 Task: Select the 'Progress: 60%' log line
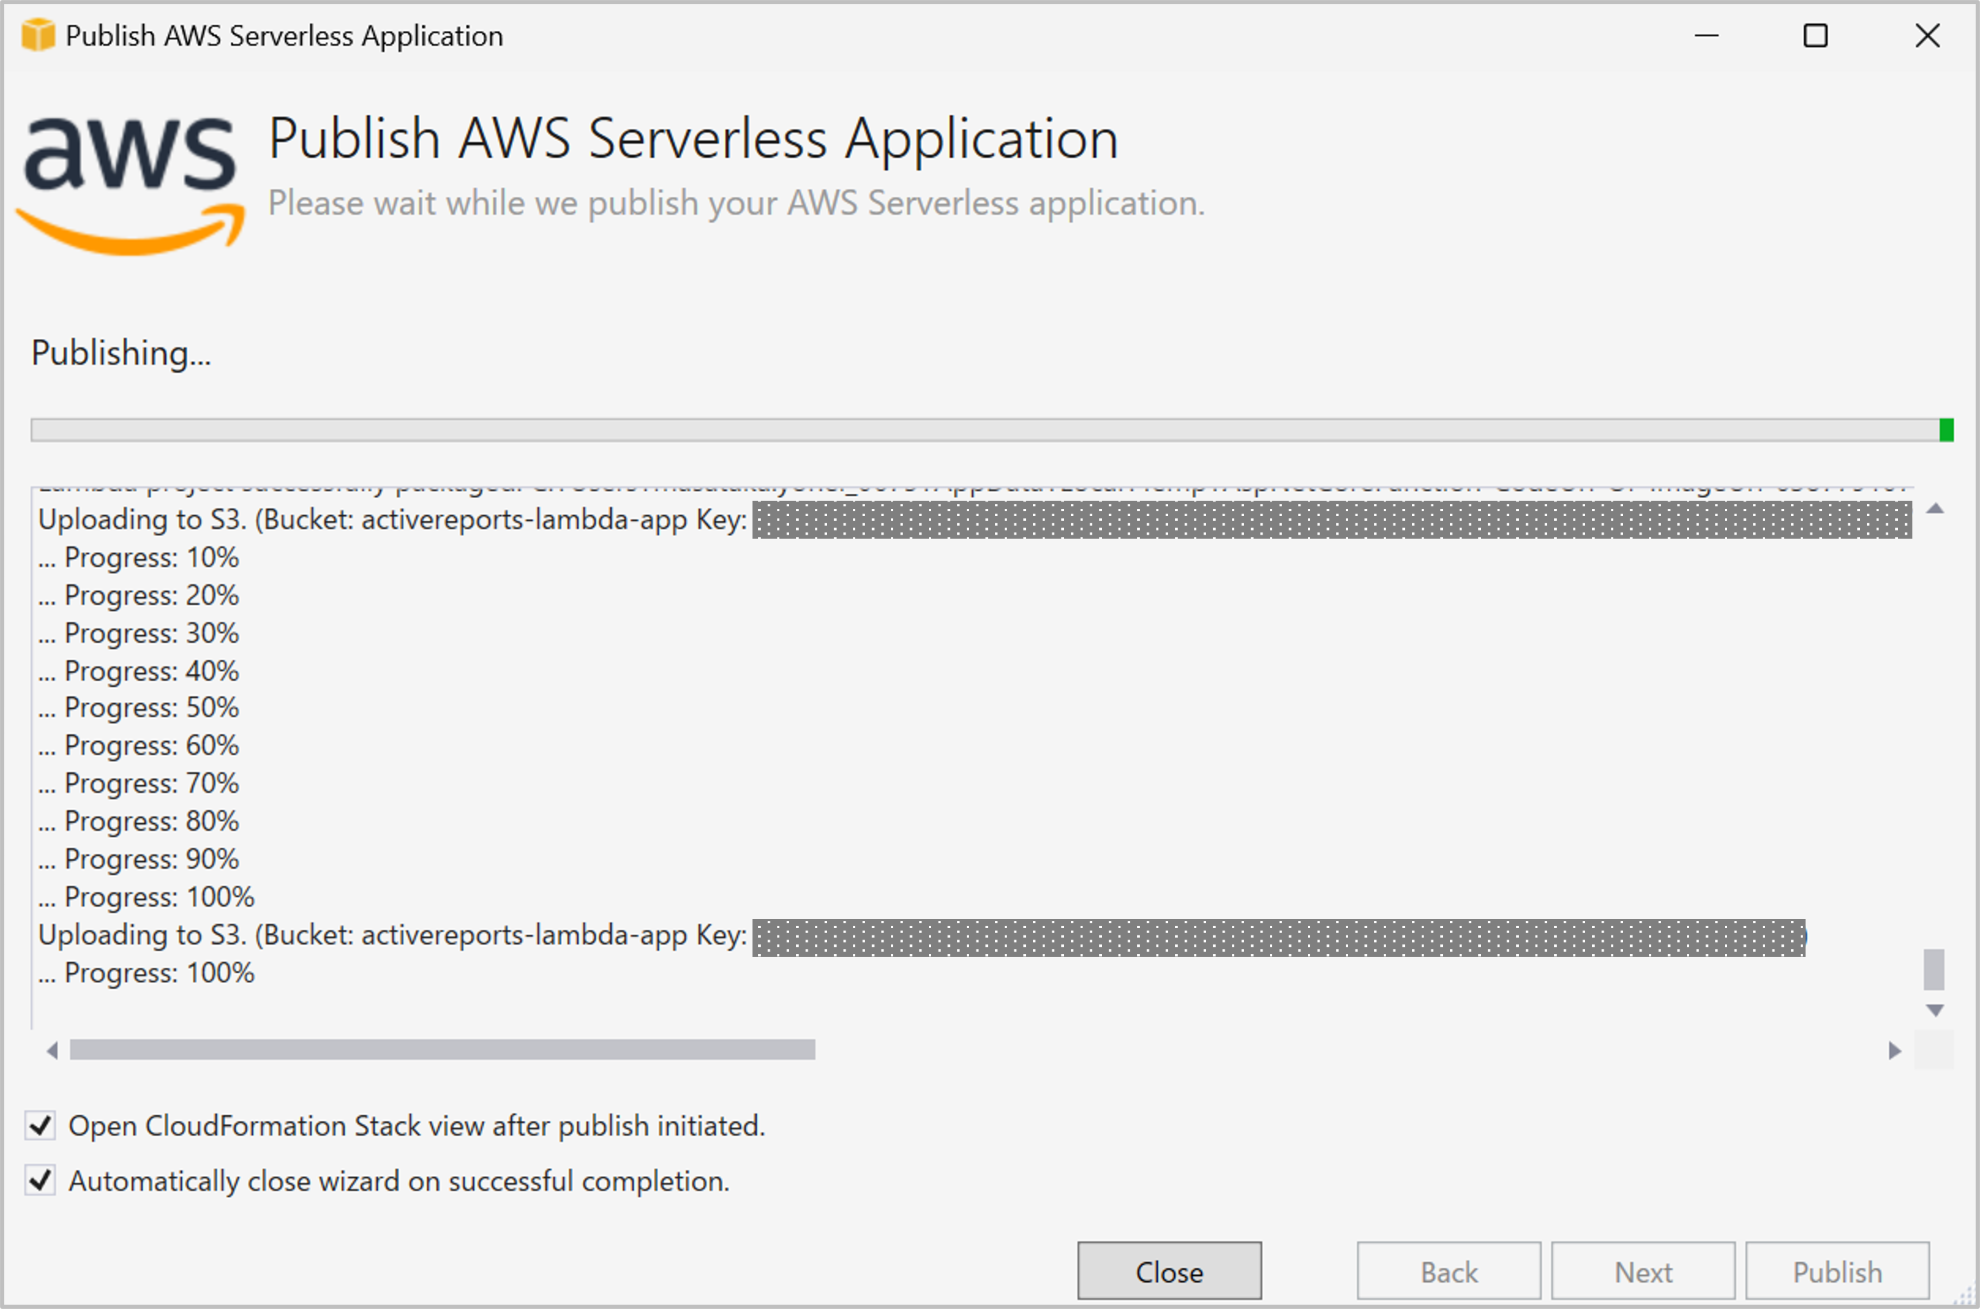tap(139, 746)
